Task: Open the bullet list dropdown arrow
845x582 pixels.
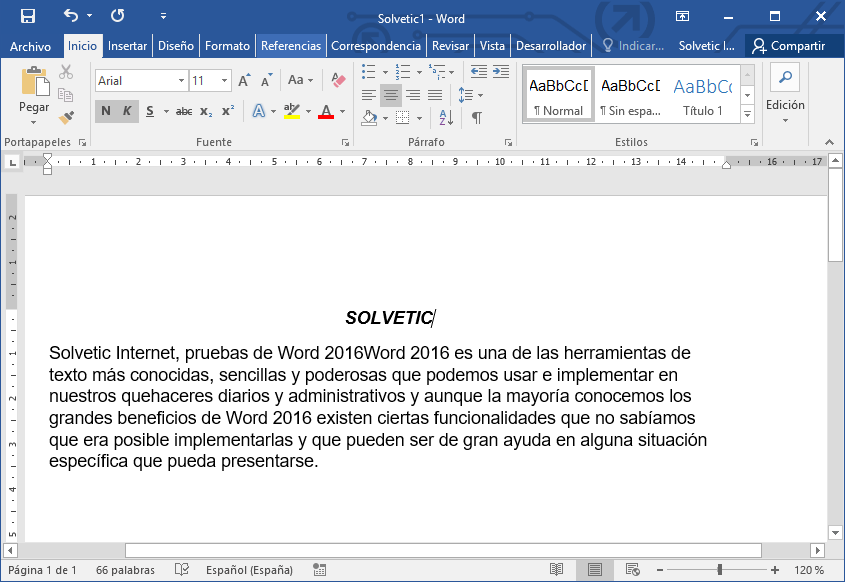Action: tap(385, 72)
